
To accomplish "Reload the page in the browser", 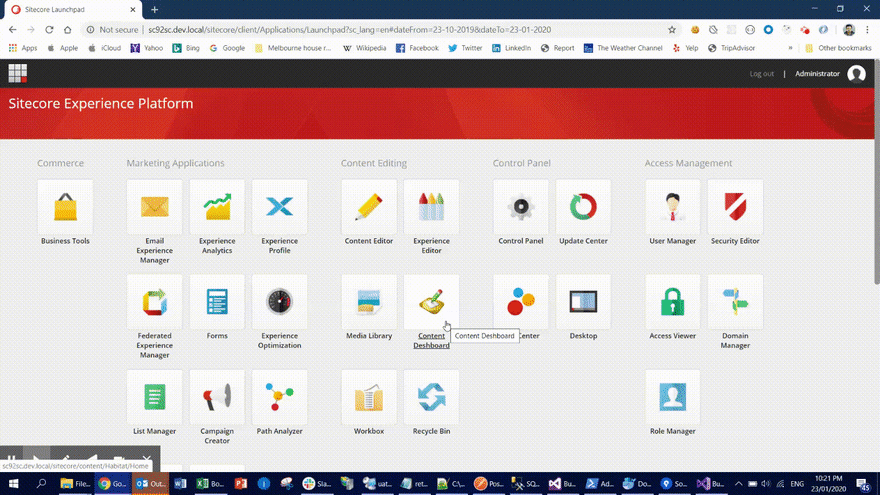I will pyautogui.click(x=49, y=30).
